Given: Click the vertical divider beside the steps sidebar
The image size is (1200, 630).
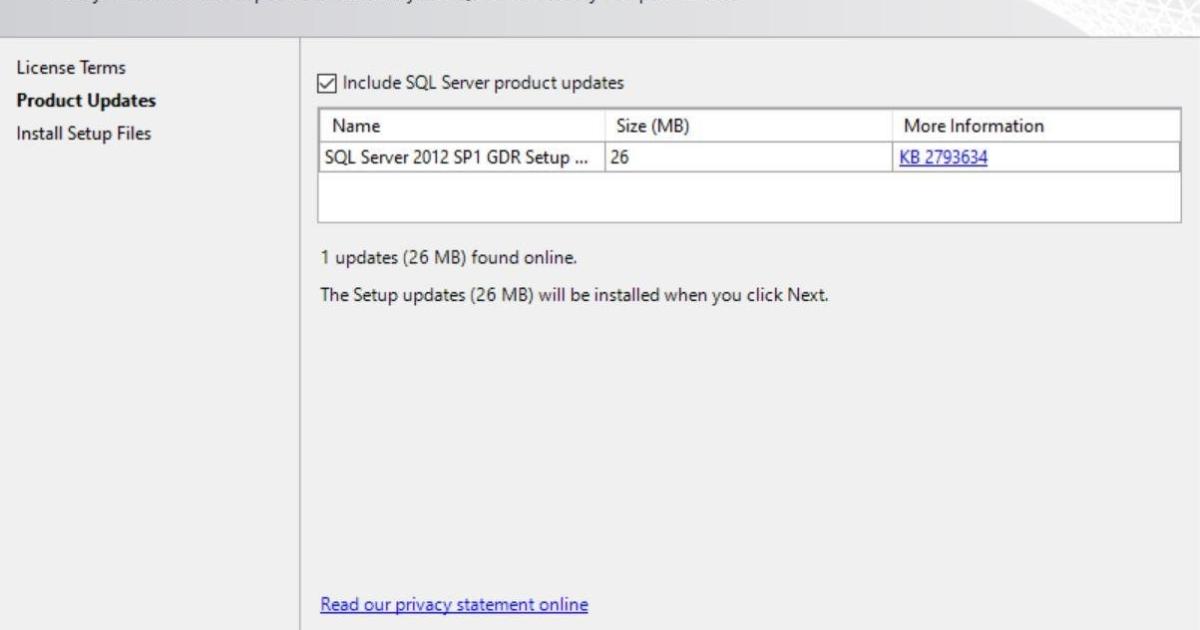Looking at the screenshot, I should 300,330.
